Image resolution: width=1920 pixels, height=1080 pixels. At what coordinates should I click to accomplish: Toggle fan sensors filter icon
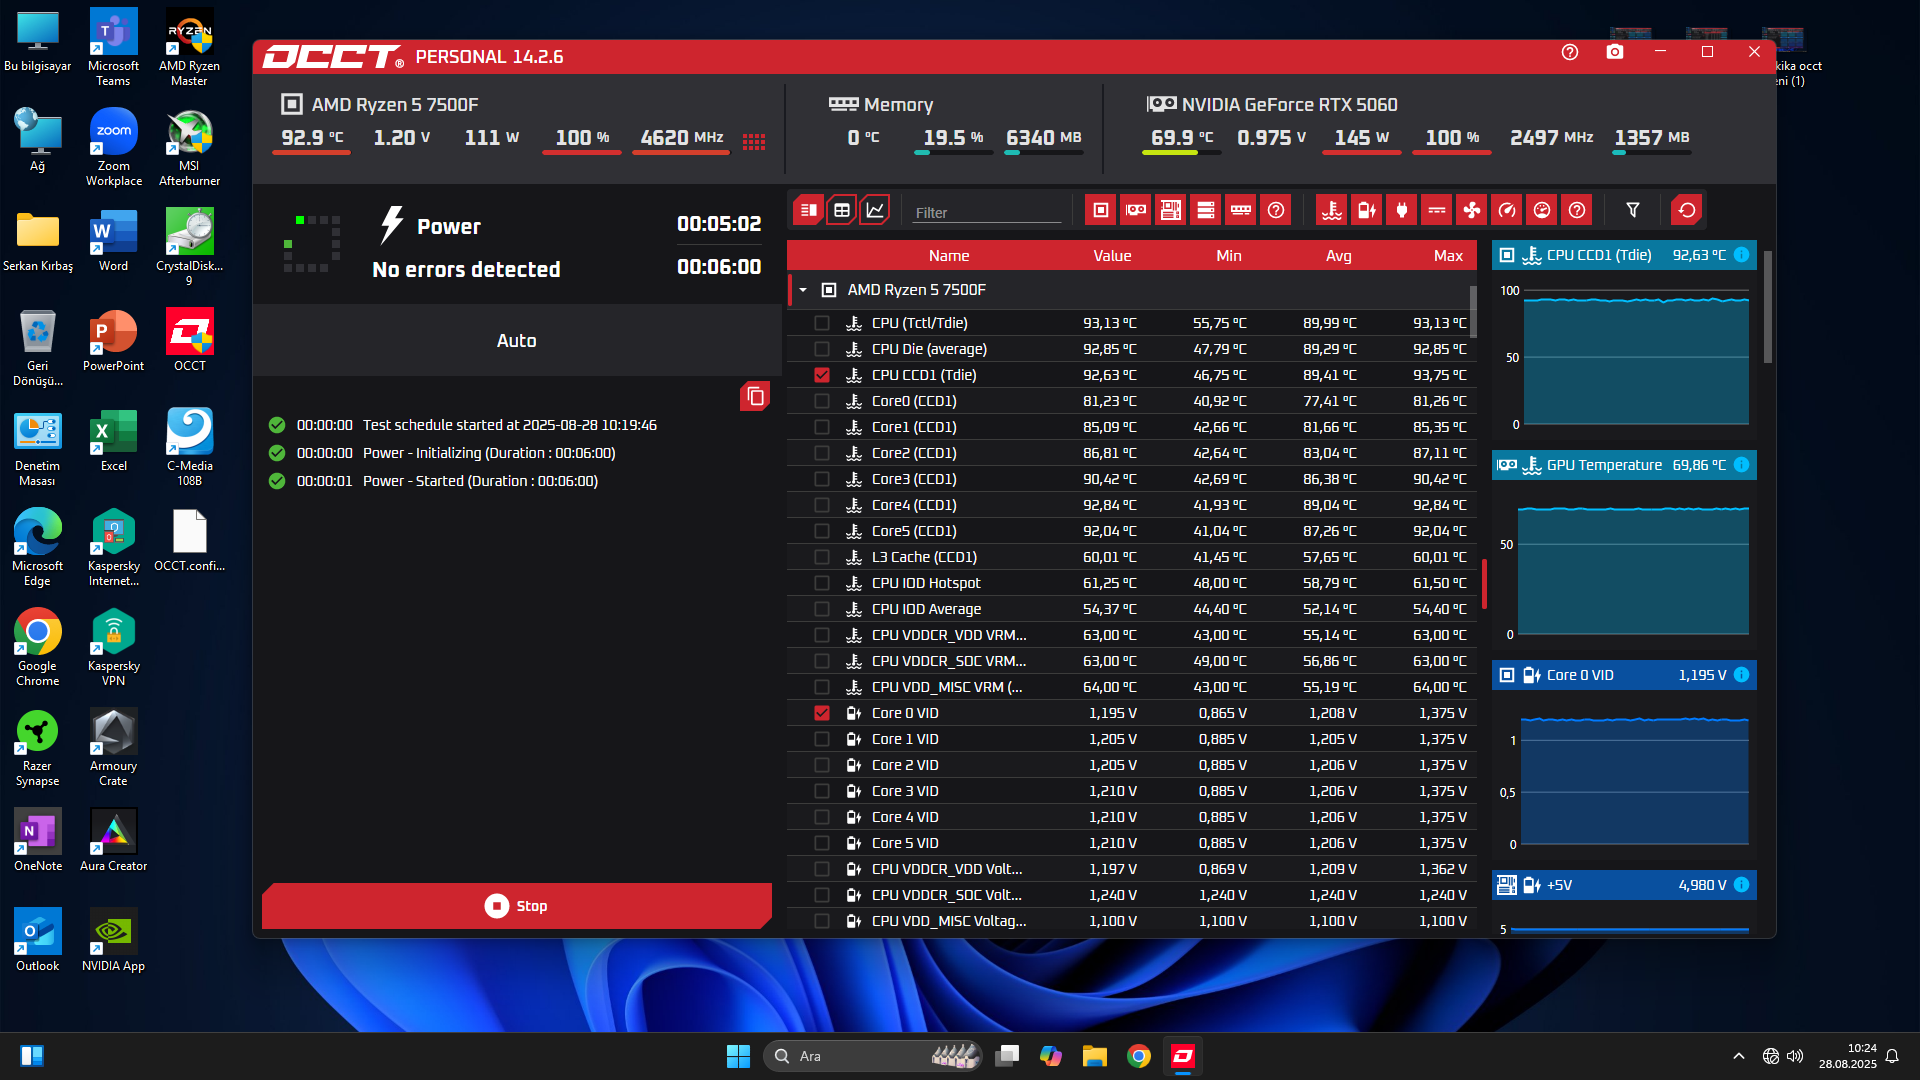tap(1472, 210)
